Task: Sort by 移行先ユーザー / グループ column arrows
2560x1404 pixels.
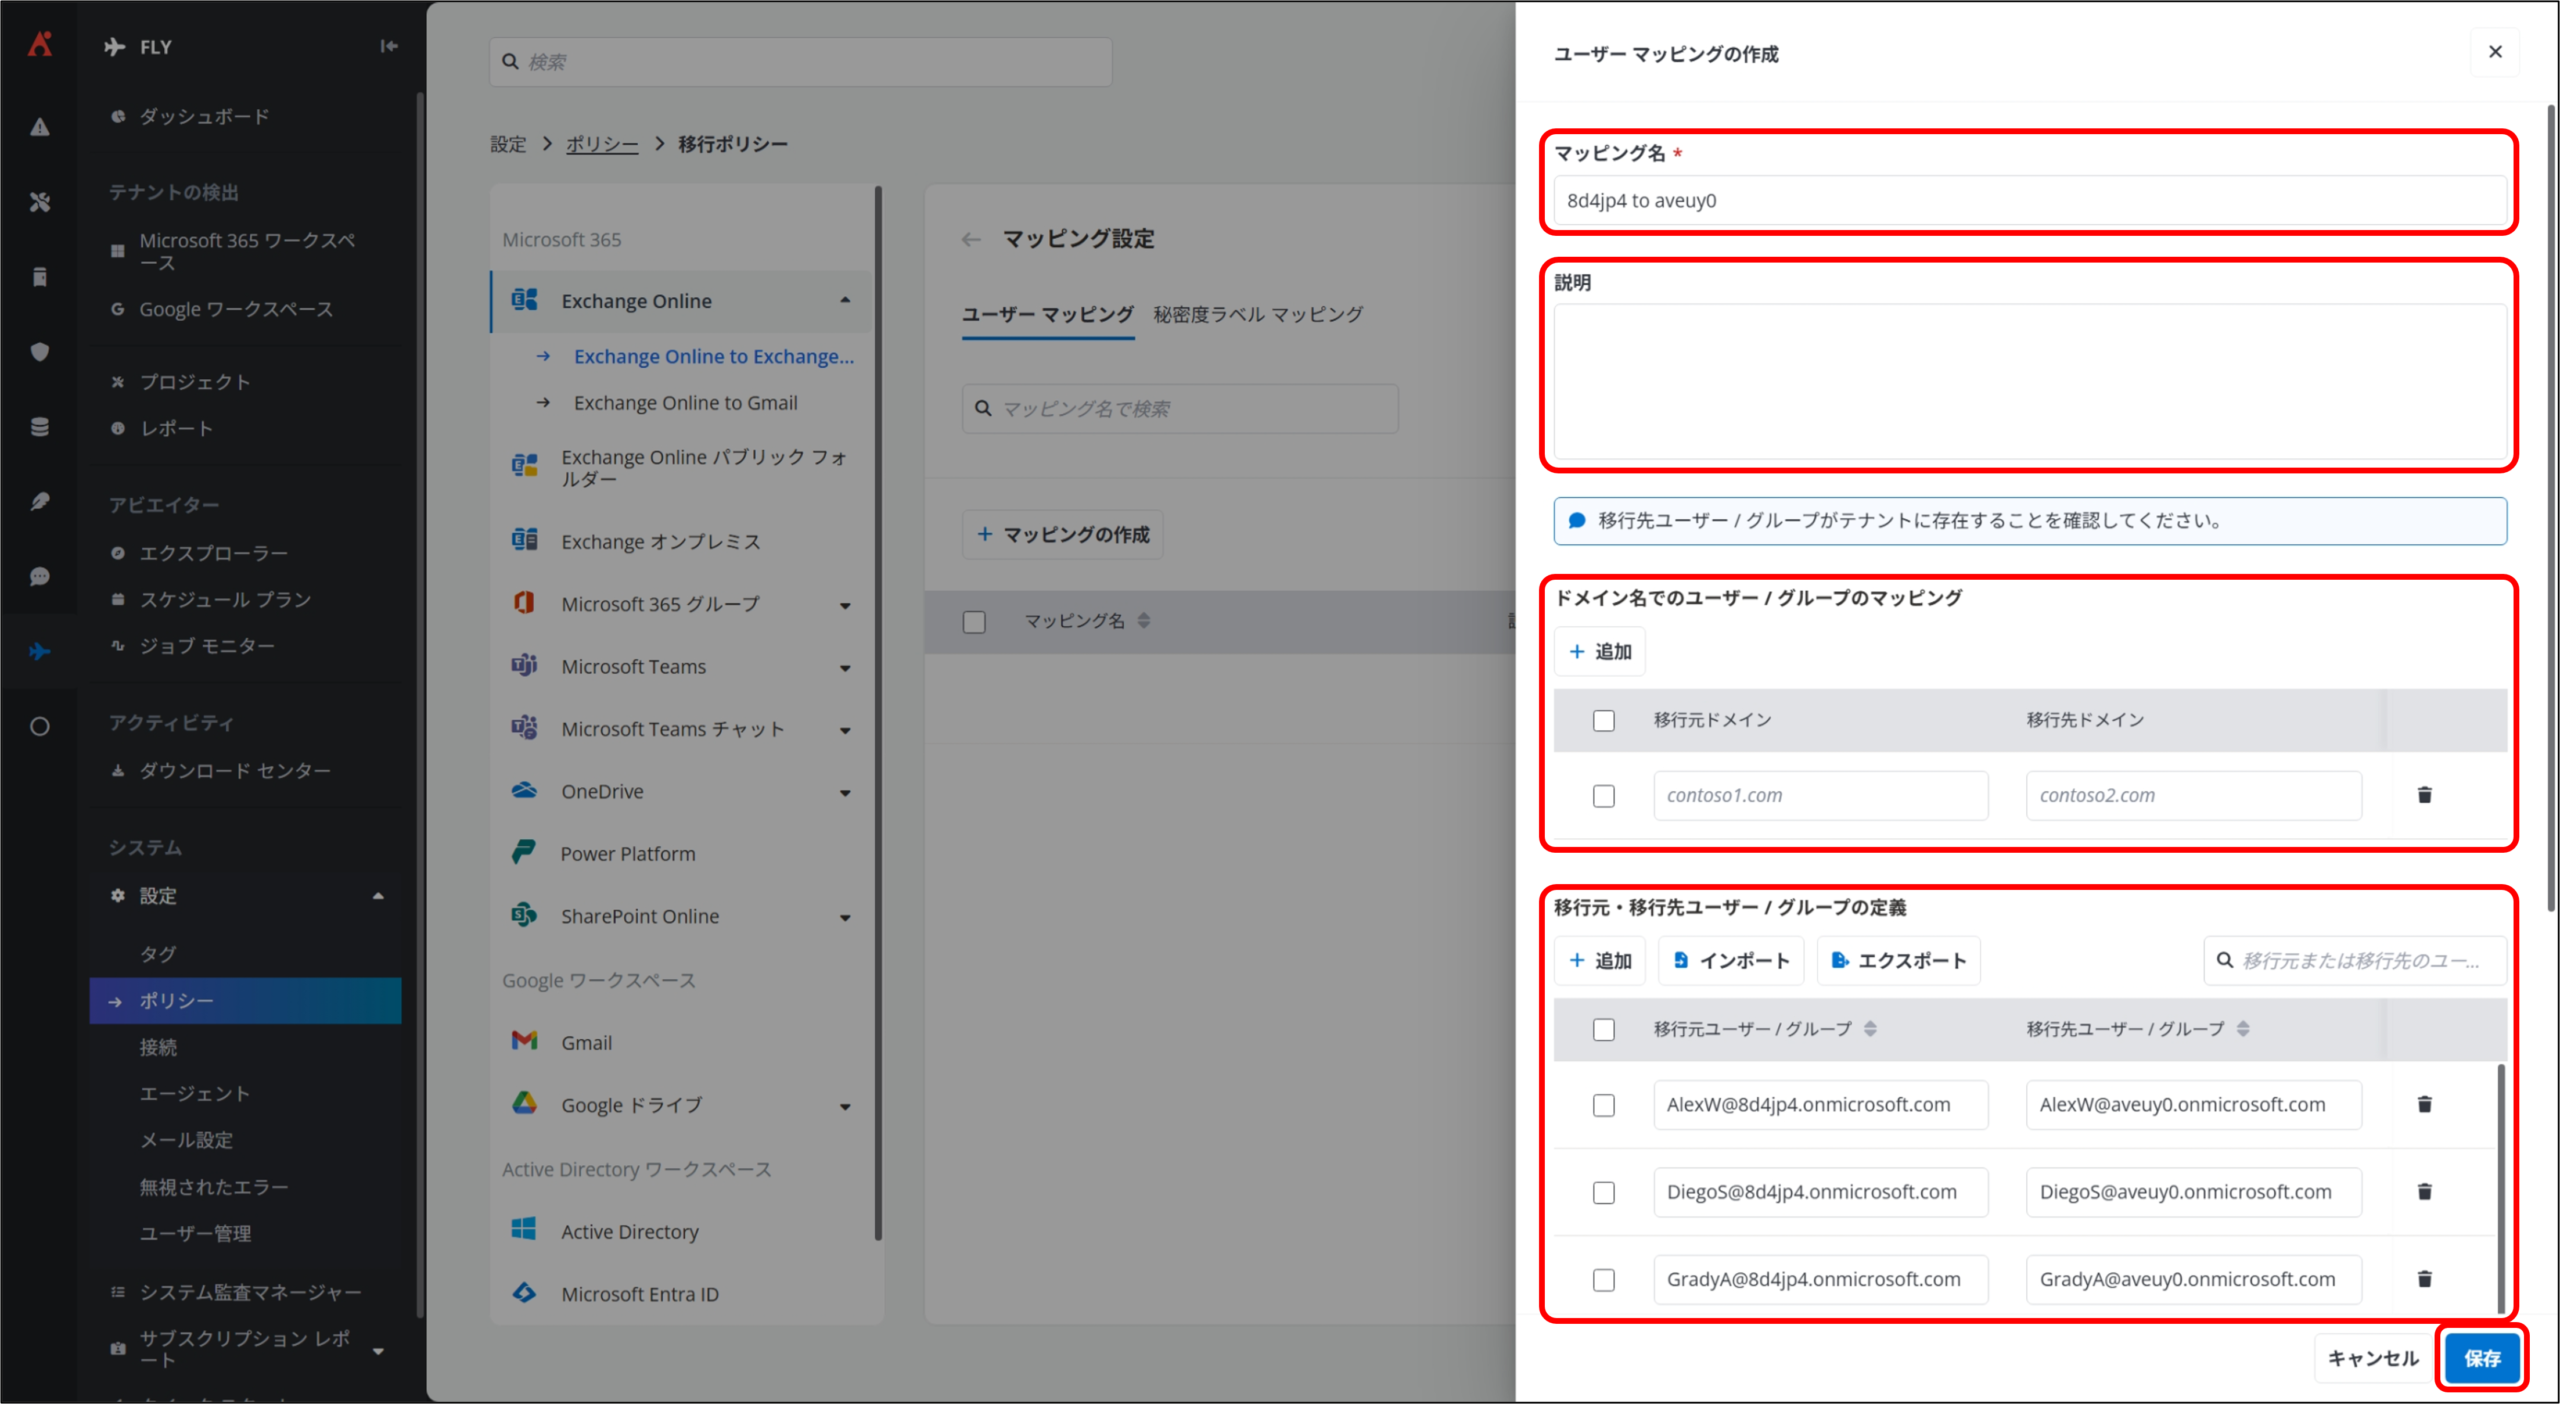Action: 2243,1029
